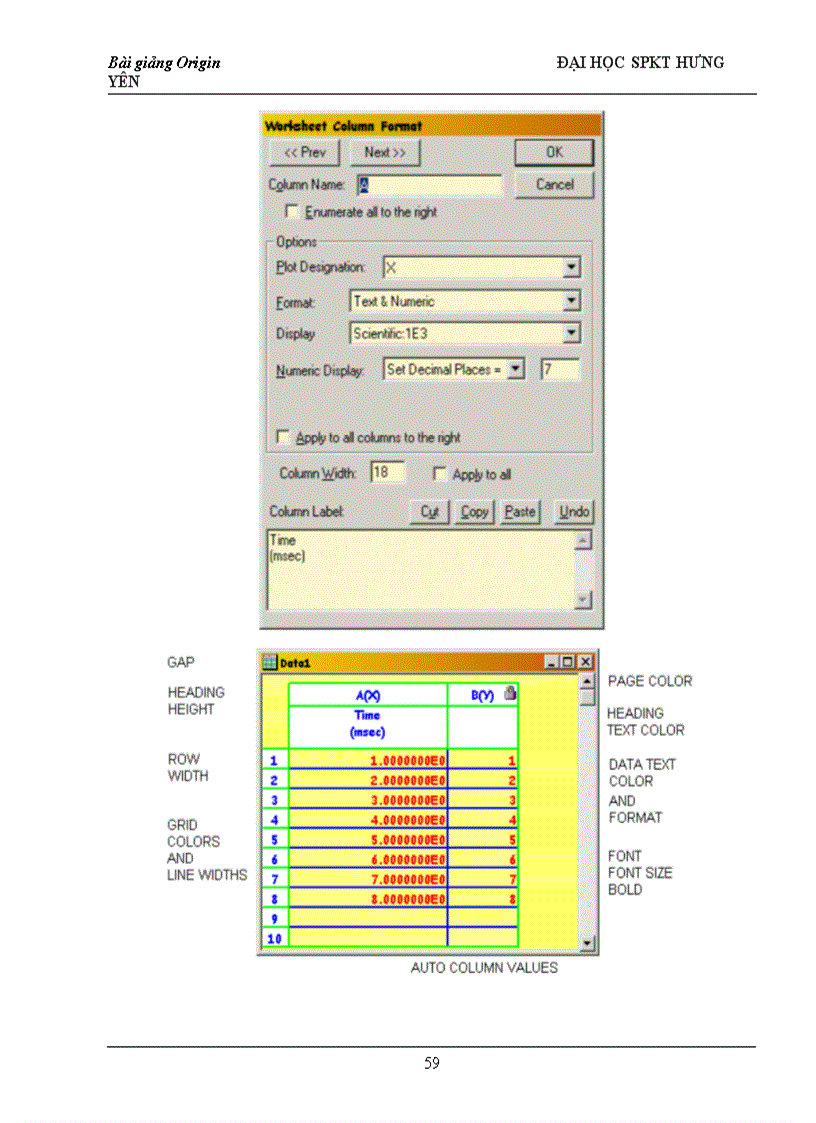Image resolution: width=816 pixels, height=1123 pixels.
Task: Maximize the Data1 worksheet window
Action: click(x=568, y=662)
